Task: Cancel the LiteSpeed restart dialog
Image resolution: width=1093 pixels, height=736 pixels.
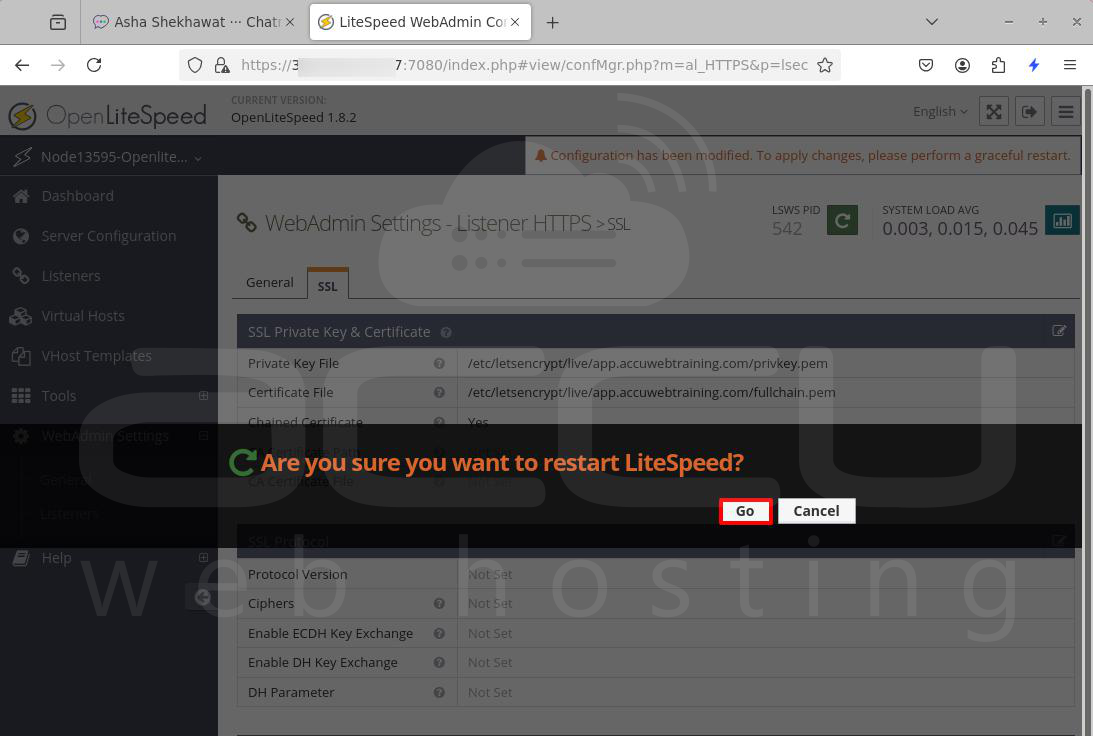Action: [816, 511]
